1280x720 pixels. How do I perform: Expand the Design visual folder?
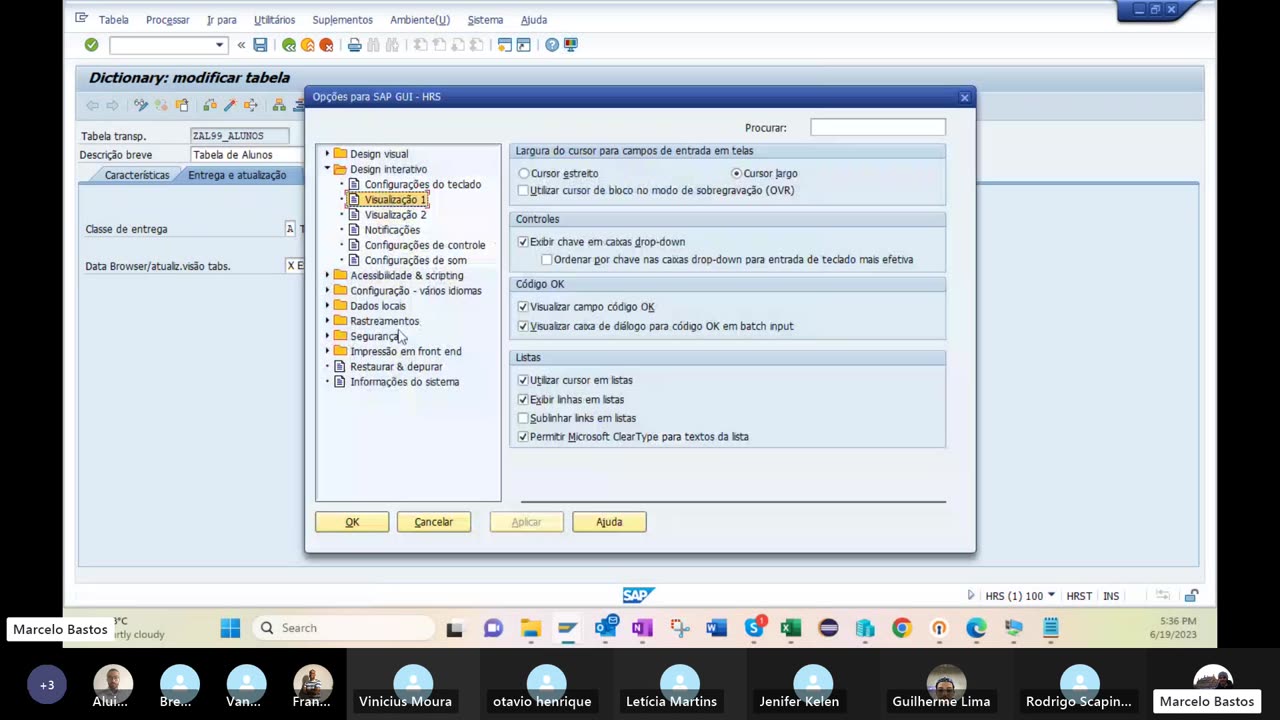pyautogui.click(x=327, y=154)
